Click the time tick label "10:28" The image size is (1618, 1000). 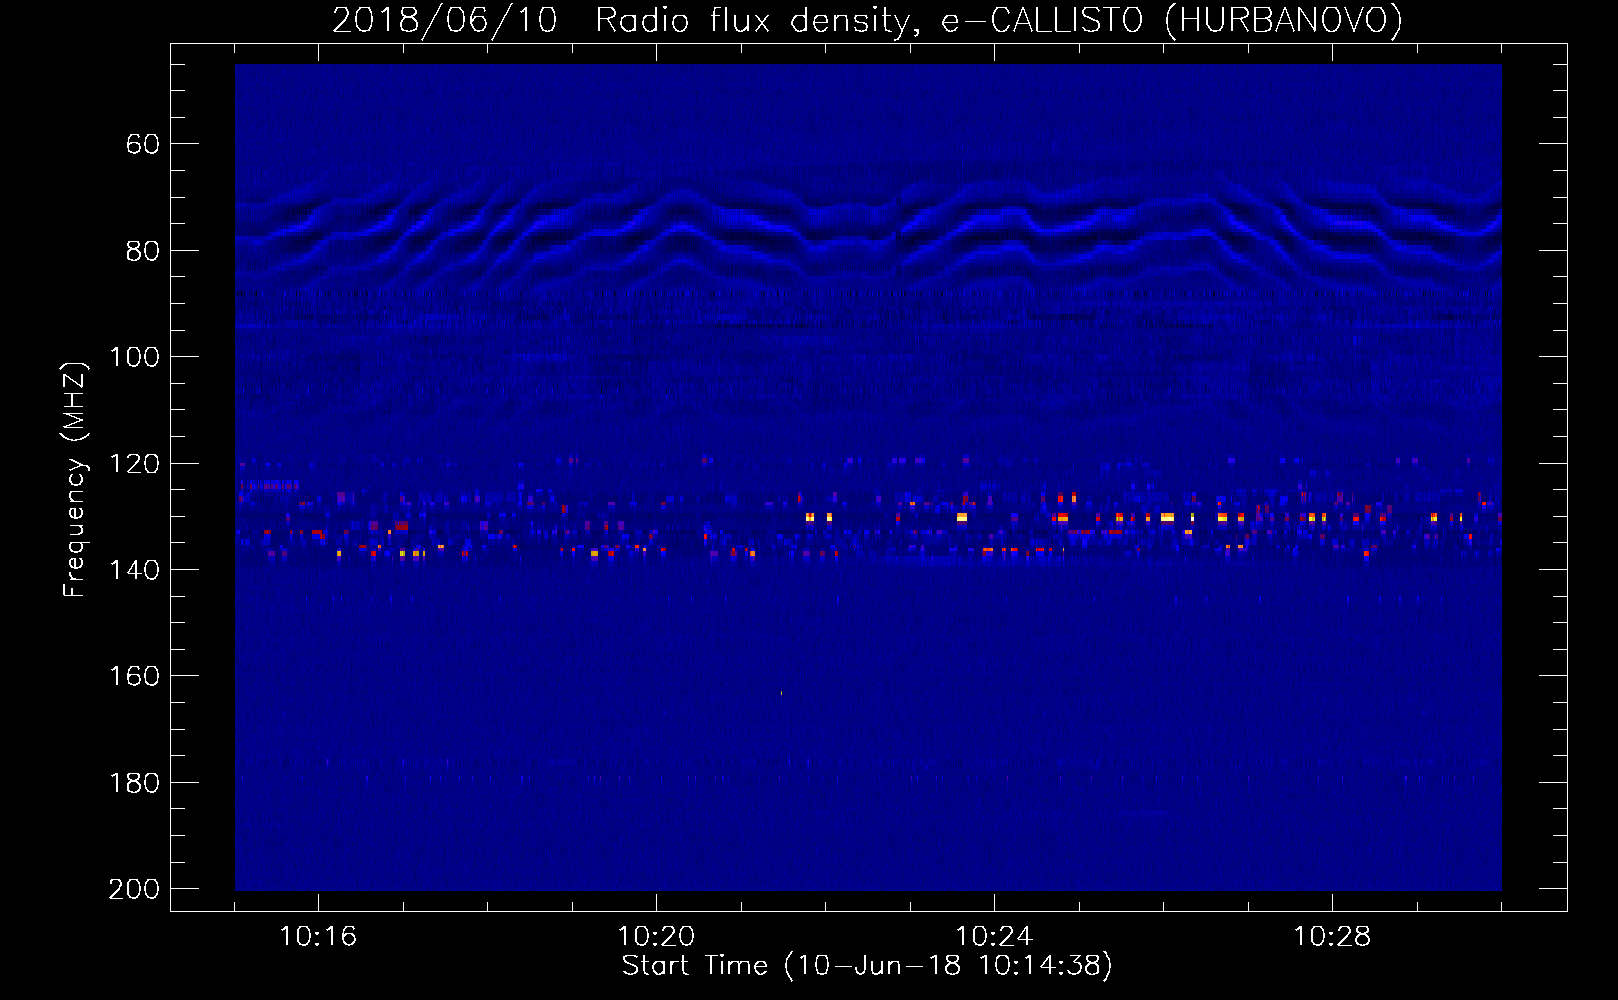pos(1332,936)
